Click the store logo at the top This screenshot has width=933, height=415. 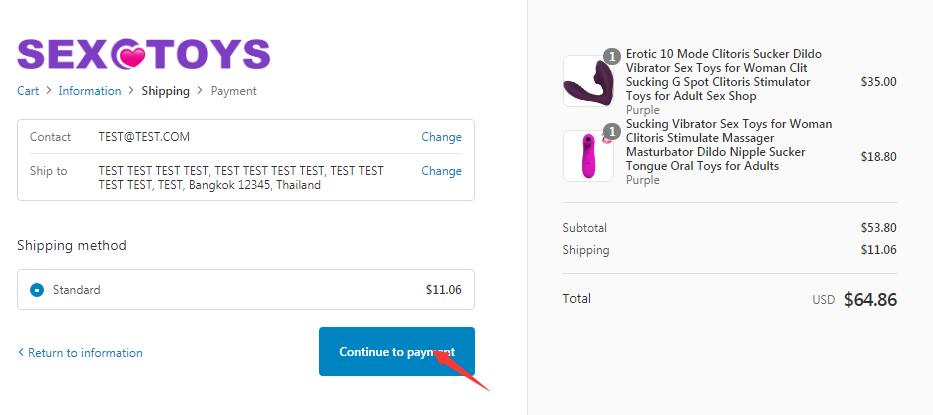143,54
